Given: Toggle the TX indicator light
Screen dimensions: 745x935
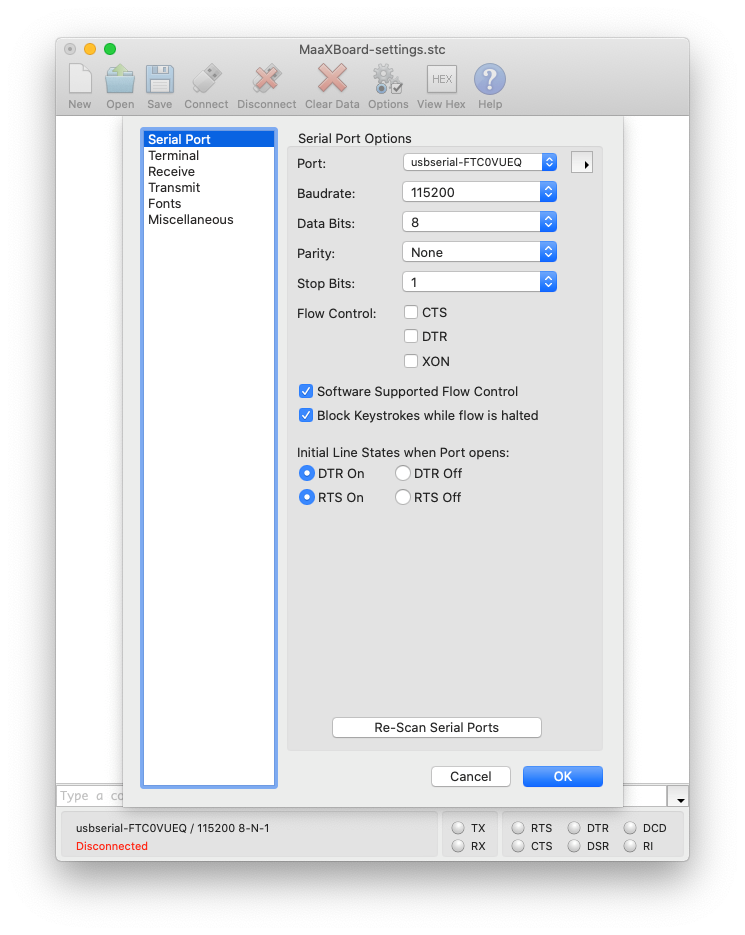Looking at the screenshot, I should pyautogui.click(x=458, y=828).
